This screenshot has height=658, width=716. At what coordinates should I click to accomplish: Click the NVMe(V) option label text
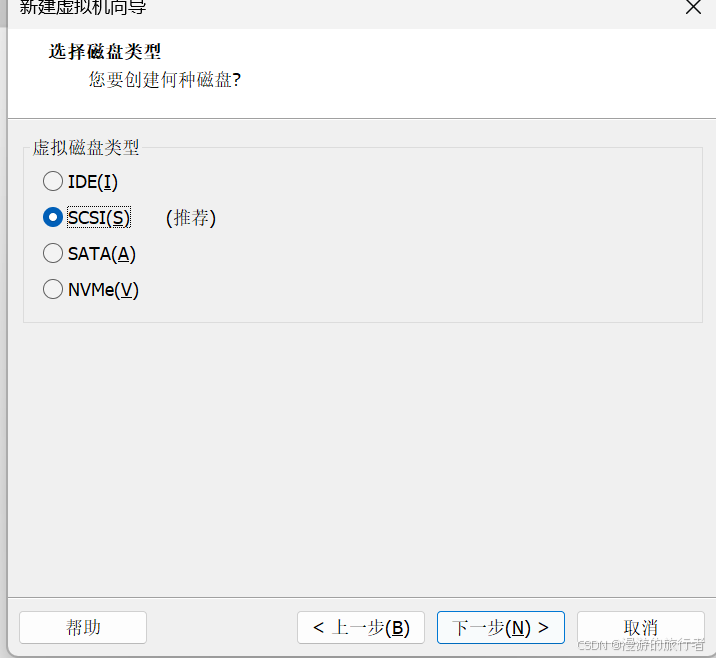pyautogui.click(x=103, y=290)
